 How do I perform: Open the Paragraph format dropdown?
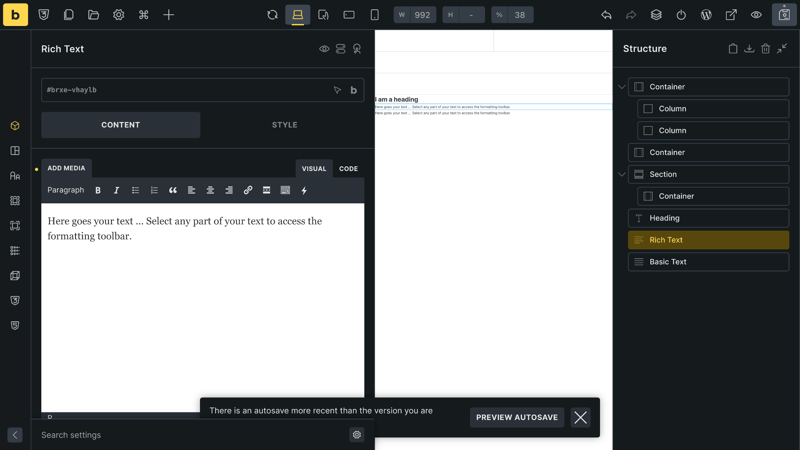pyautogui.click(x=66, y=190)
